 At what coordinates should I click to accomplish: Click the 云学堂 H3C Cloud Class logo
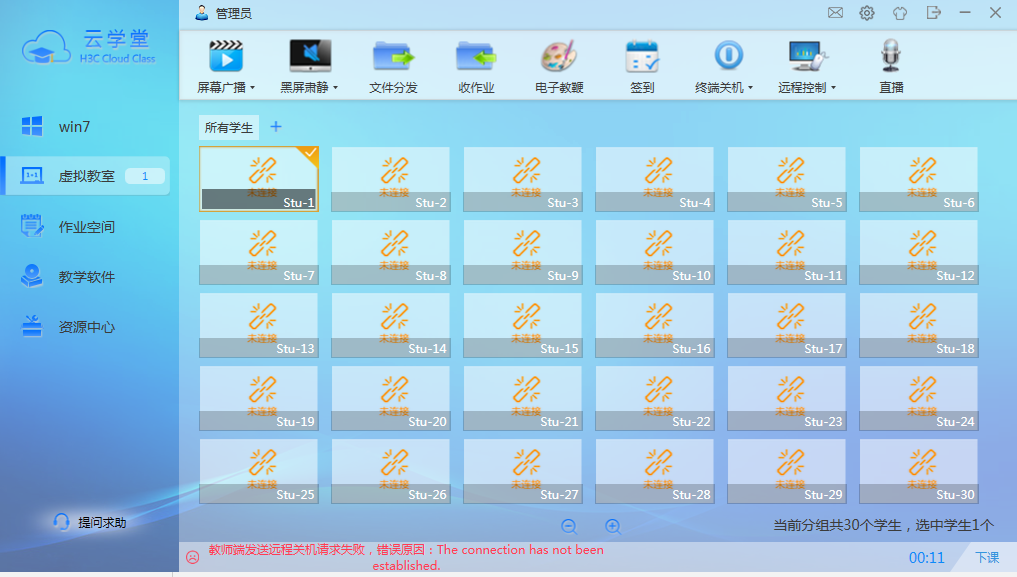click(89, 47)
